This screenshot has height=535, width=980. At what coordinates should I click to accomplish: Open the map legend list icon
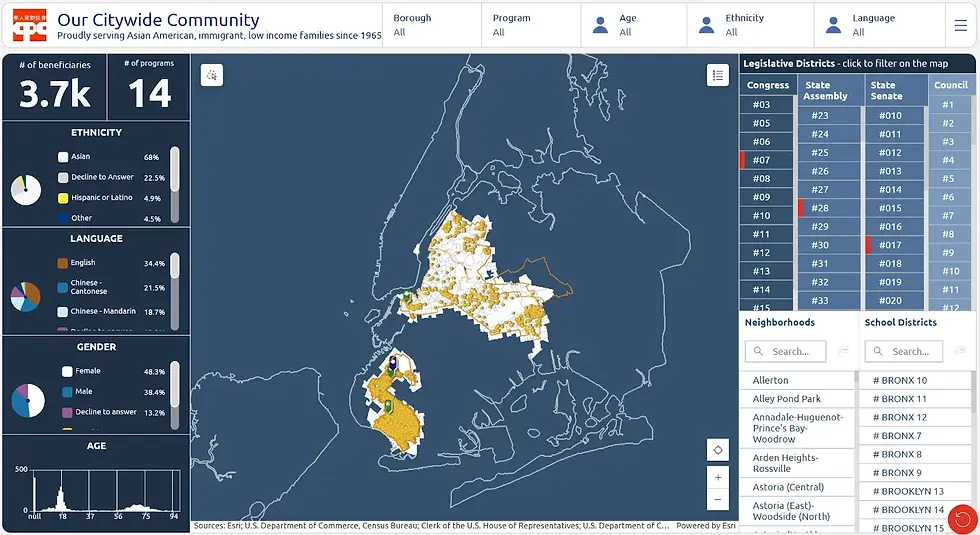tap(718, 75)
